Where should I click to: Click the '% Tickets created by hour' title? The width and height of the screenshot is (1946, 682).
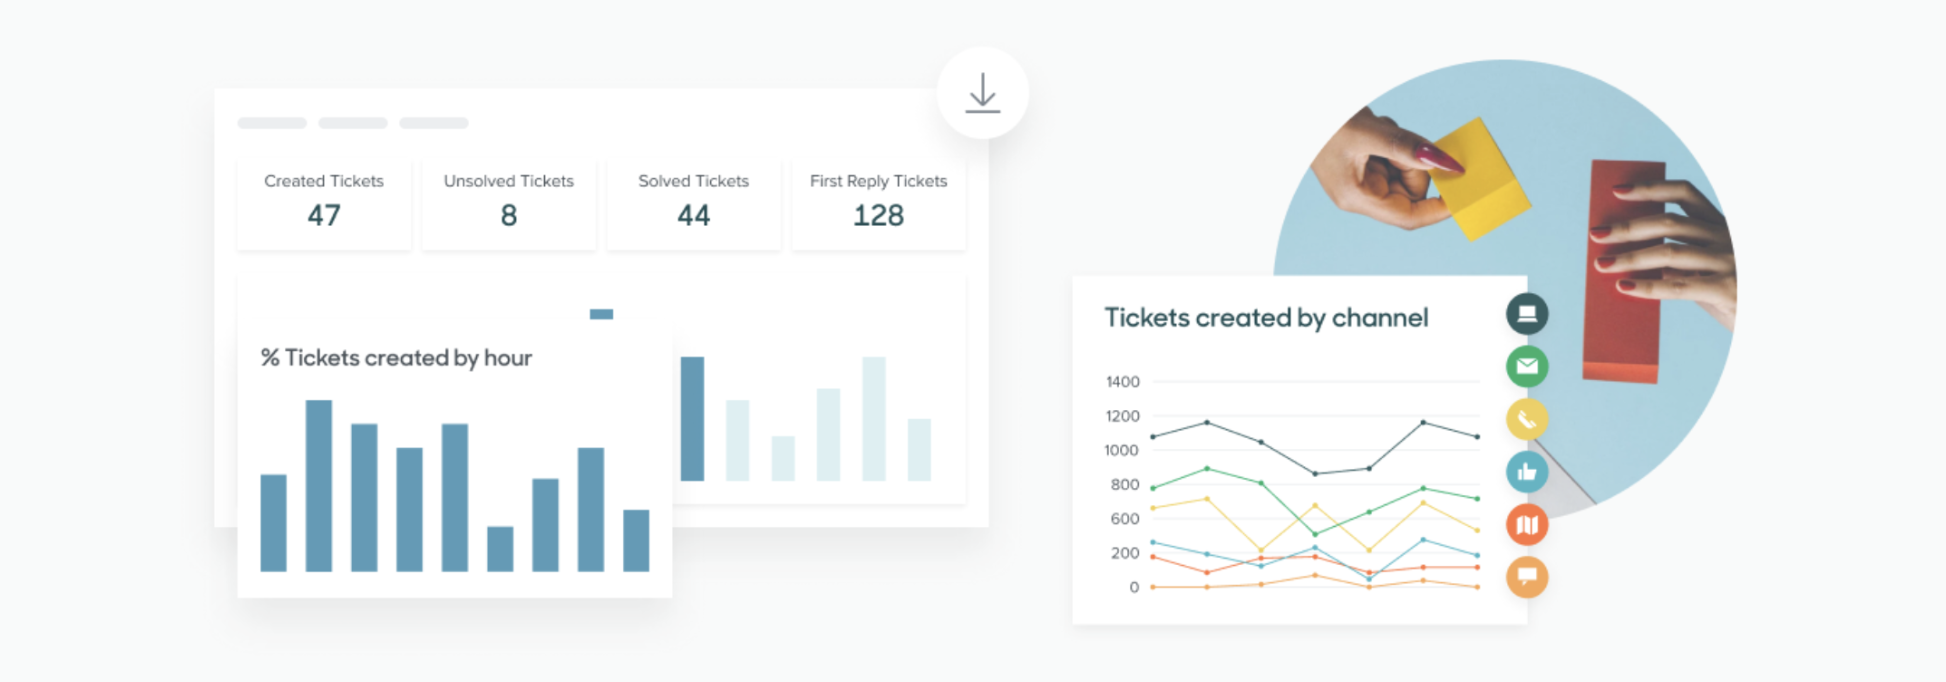[x=396, y=358]
